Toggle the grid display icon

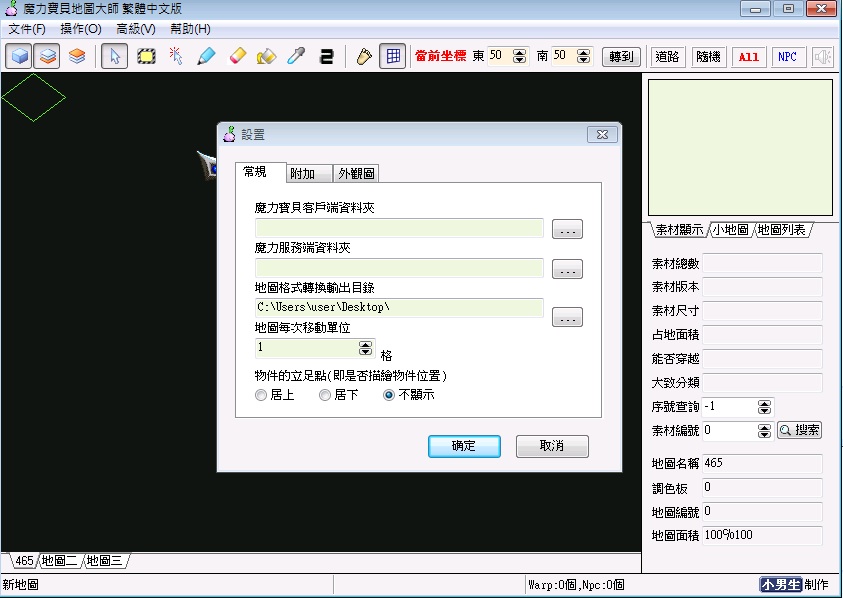coord(393,56)
